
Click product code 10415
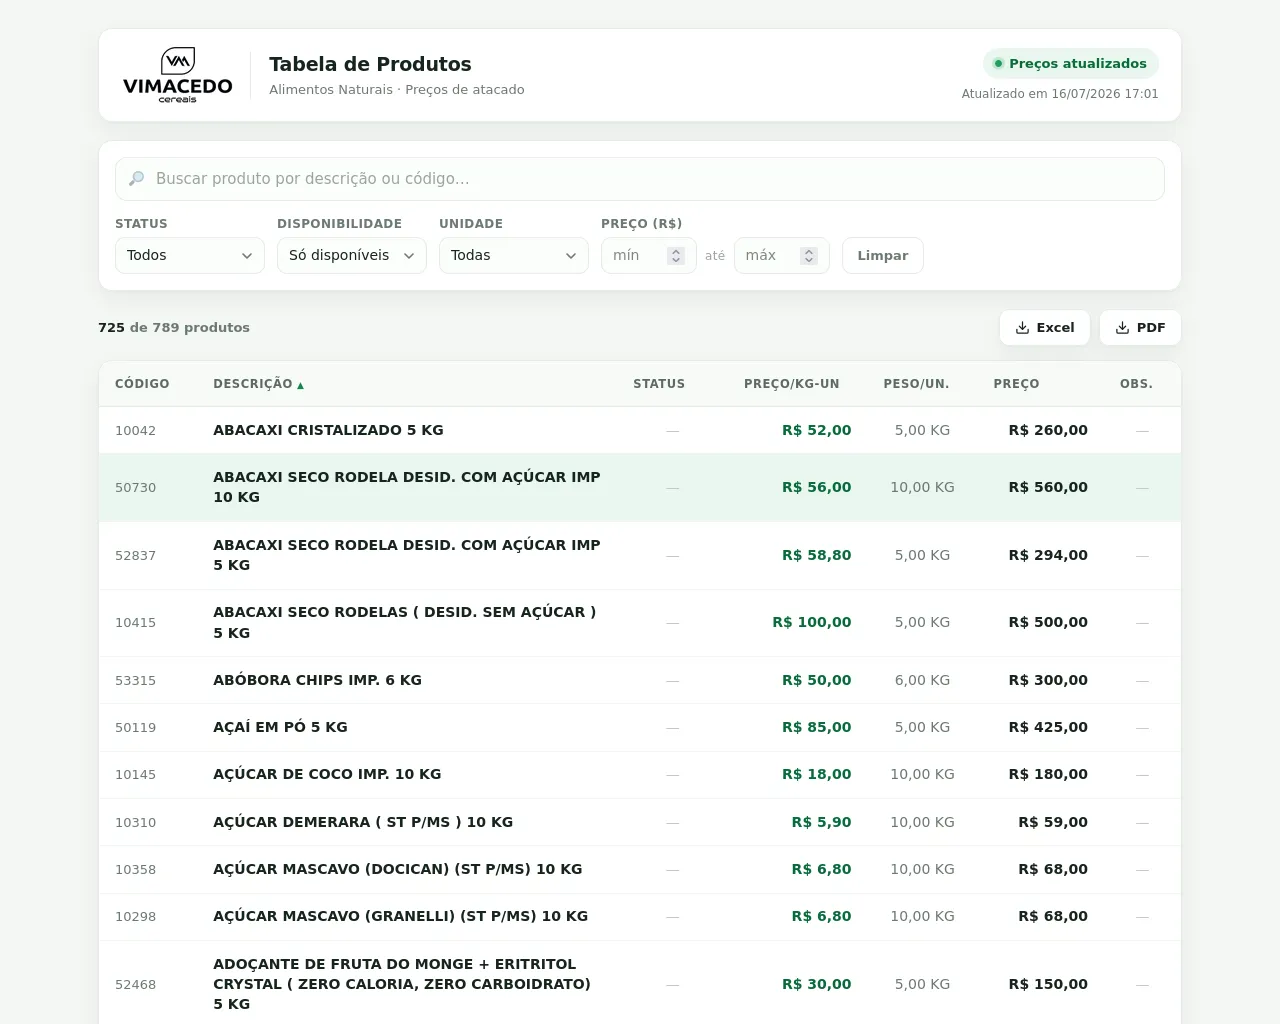[x=135, y=623]
